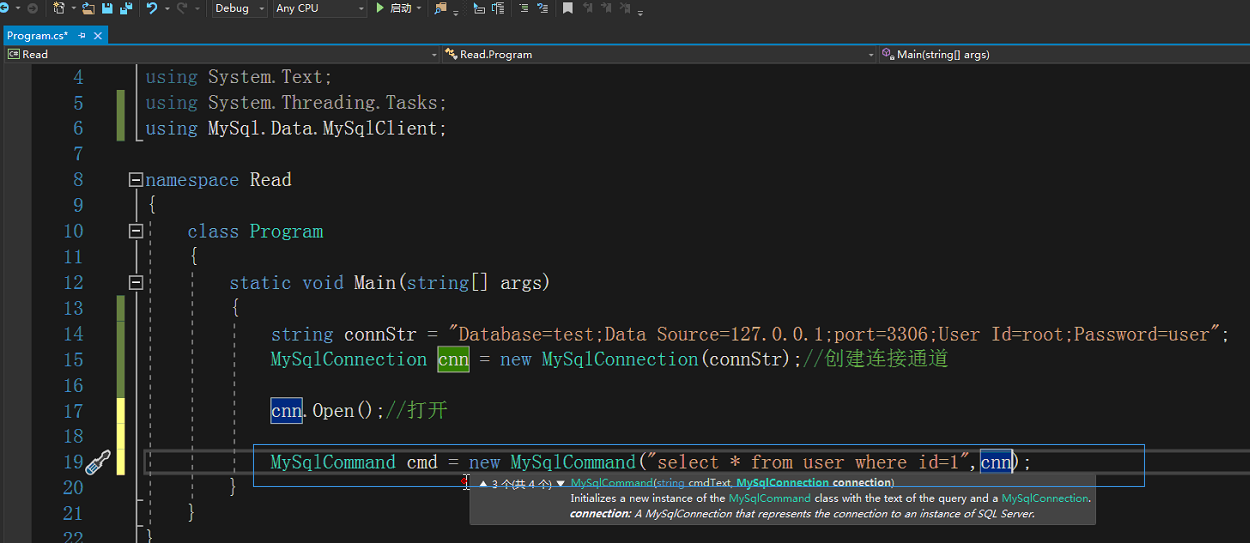Click the Navigate Forward arrow icon
Image resolution: width=1250 pixels, height=543 pixels.
click(32, 8)
